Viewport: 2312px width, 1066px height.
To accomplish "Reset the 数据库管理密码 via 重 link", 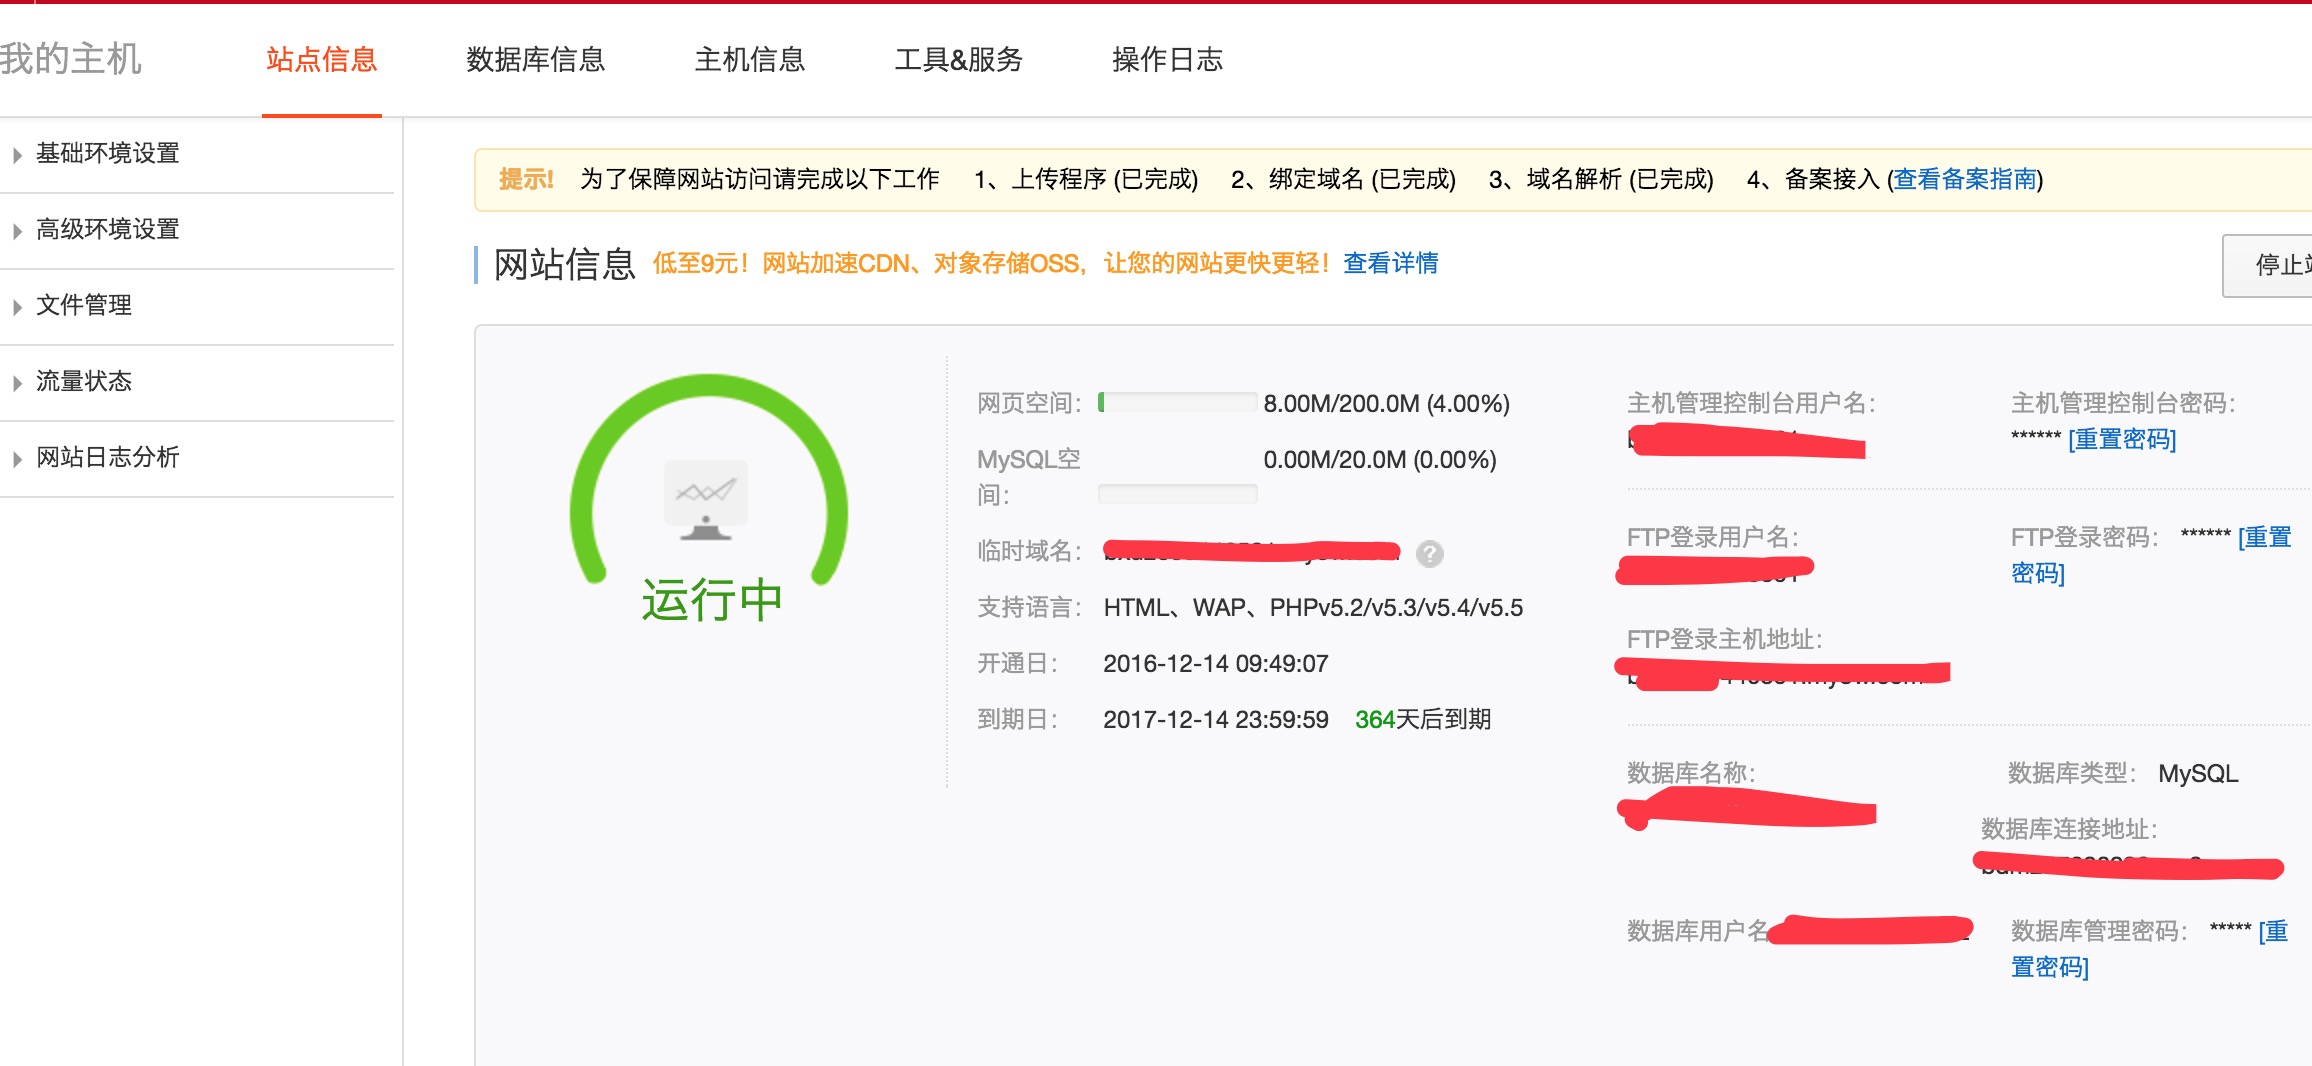I will (x=2273, y=931).
